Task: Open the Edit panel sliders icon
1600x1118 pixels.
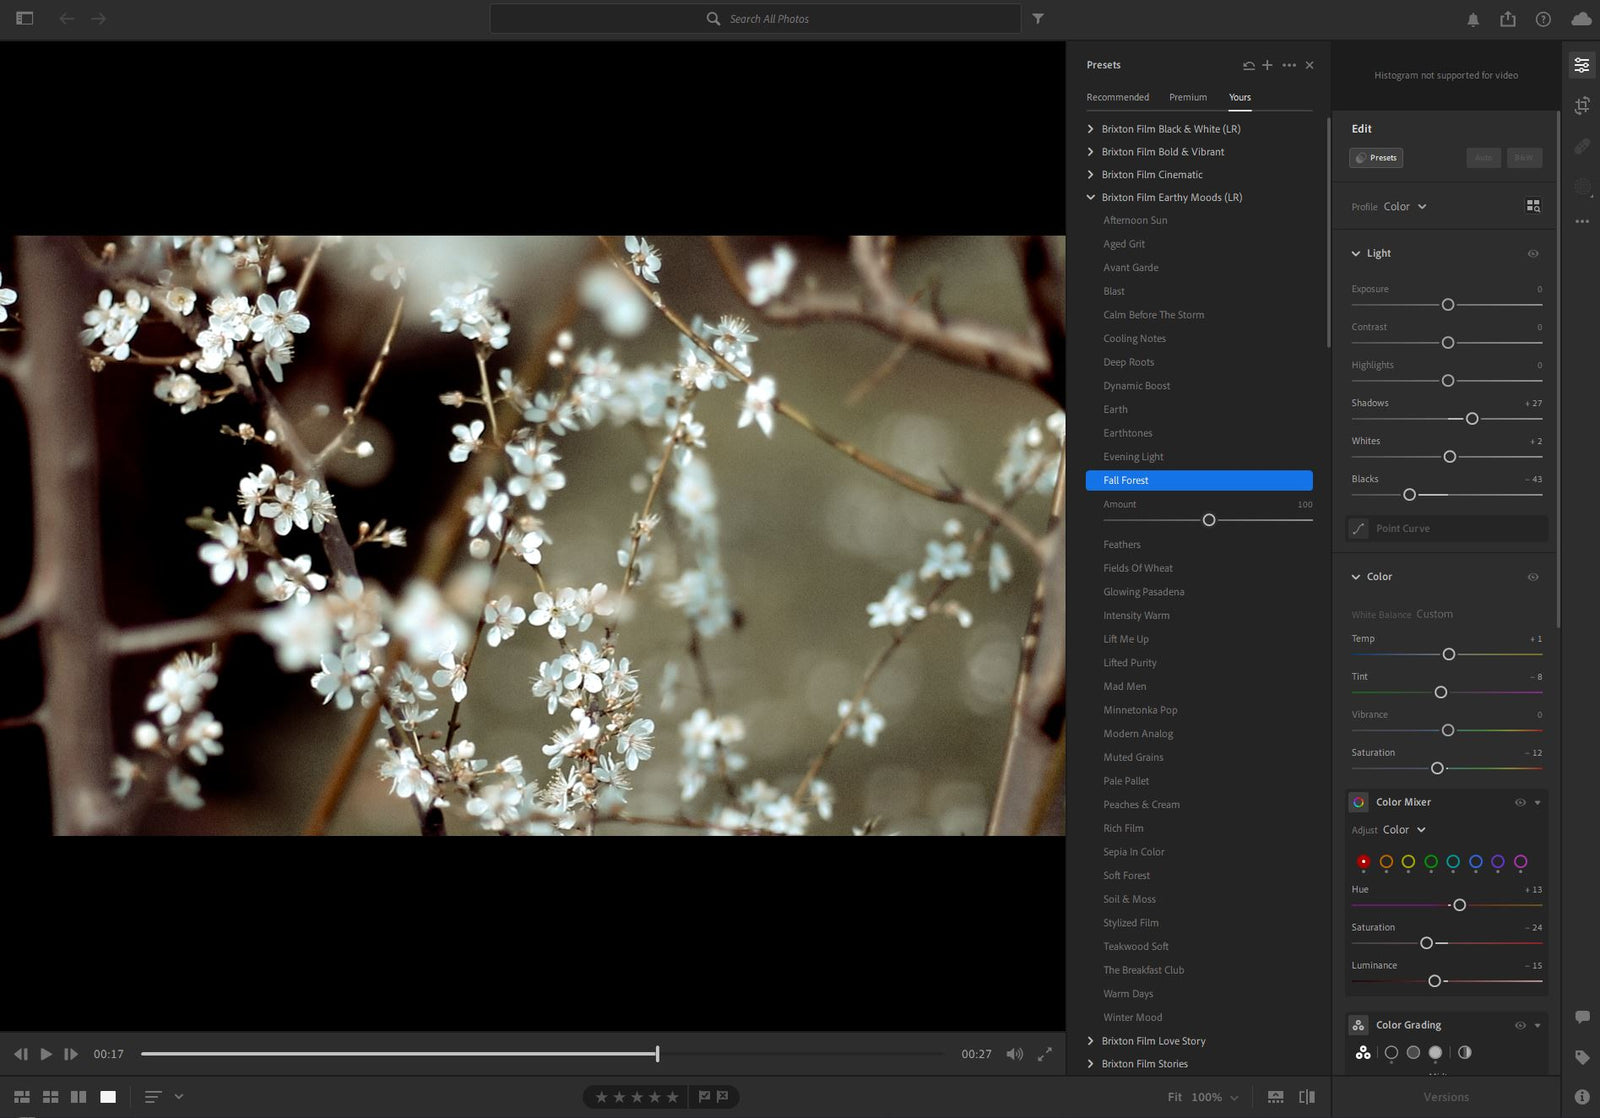Action: pyautogui.click(x=1583, y=64)
